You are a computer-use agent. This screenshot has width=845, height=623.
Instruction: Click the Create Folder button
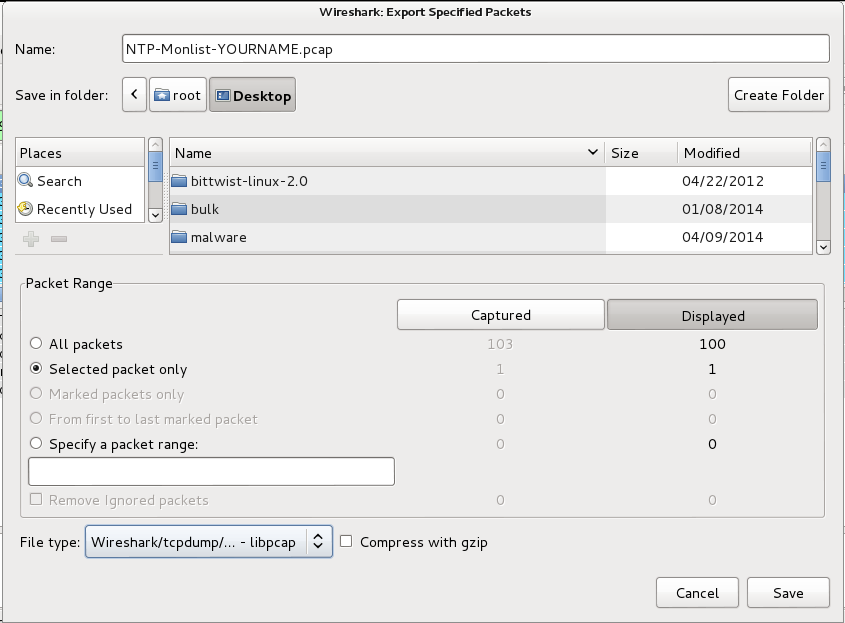click(779, 95)
